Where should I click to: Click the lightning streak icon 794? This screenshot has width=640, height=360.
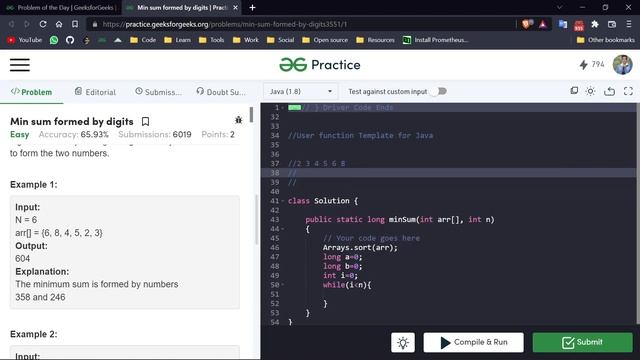coord(591,64)
